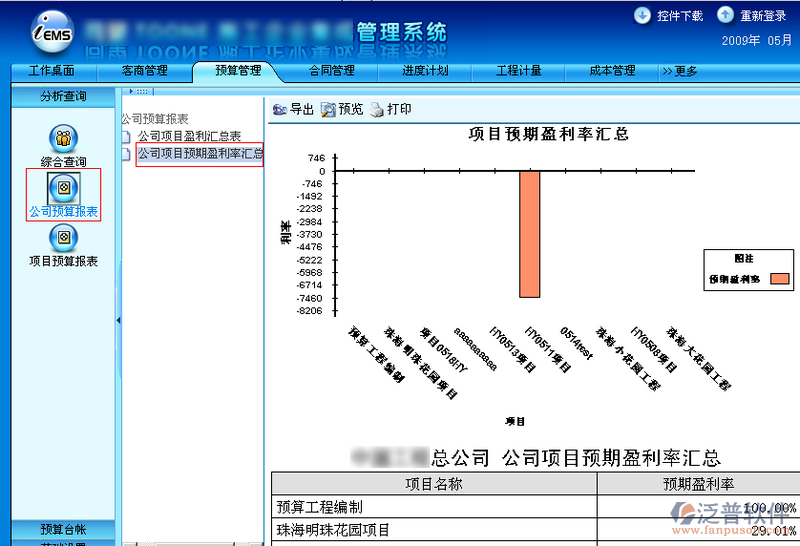The height and width of the screenshot is (546, 800).
Task: Select 公司项目预期盈利率汇总 in the tree
Action: coord(199,154)
